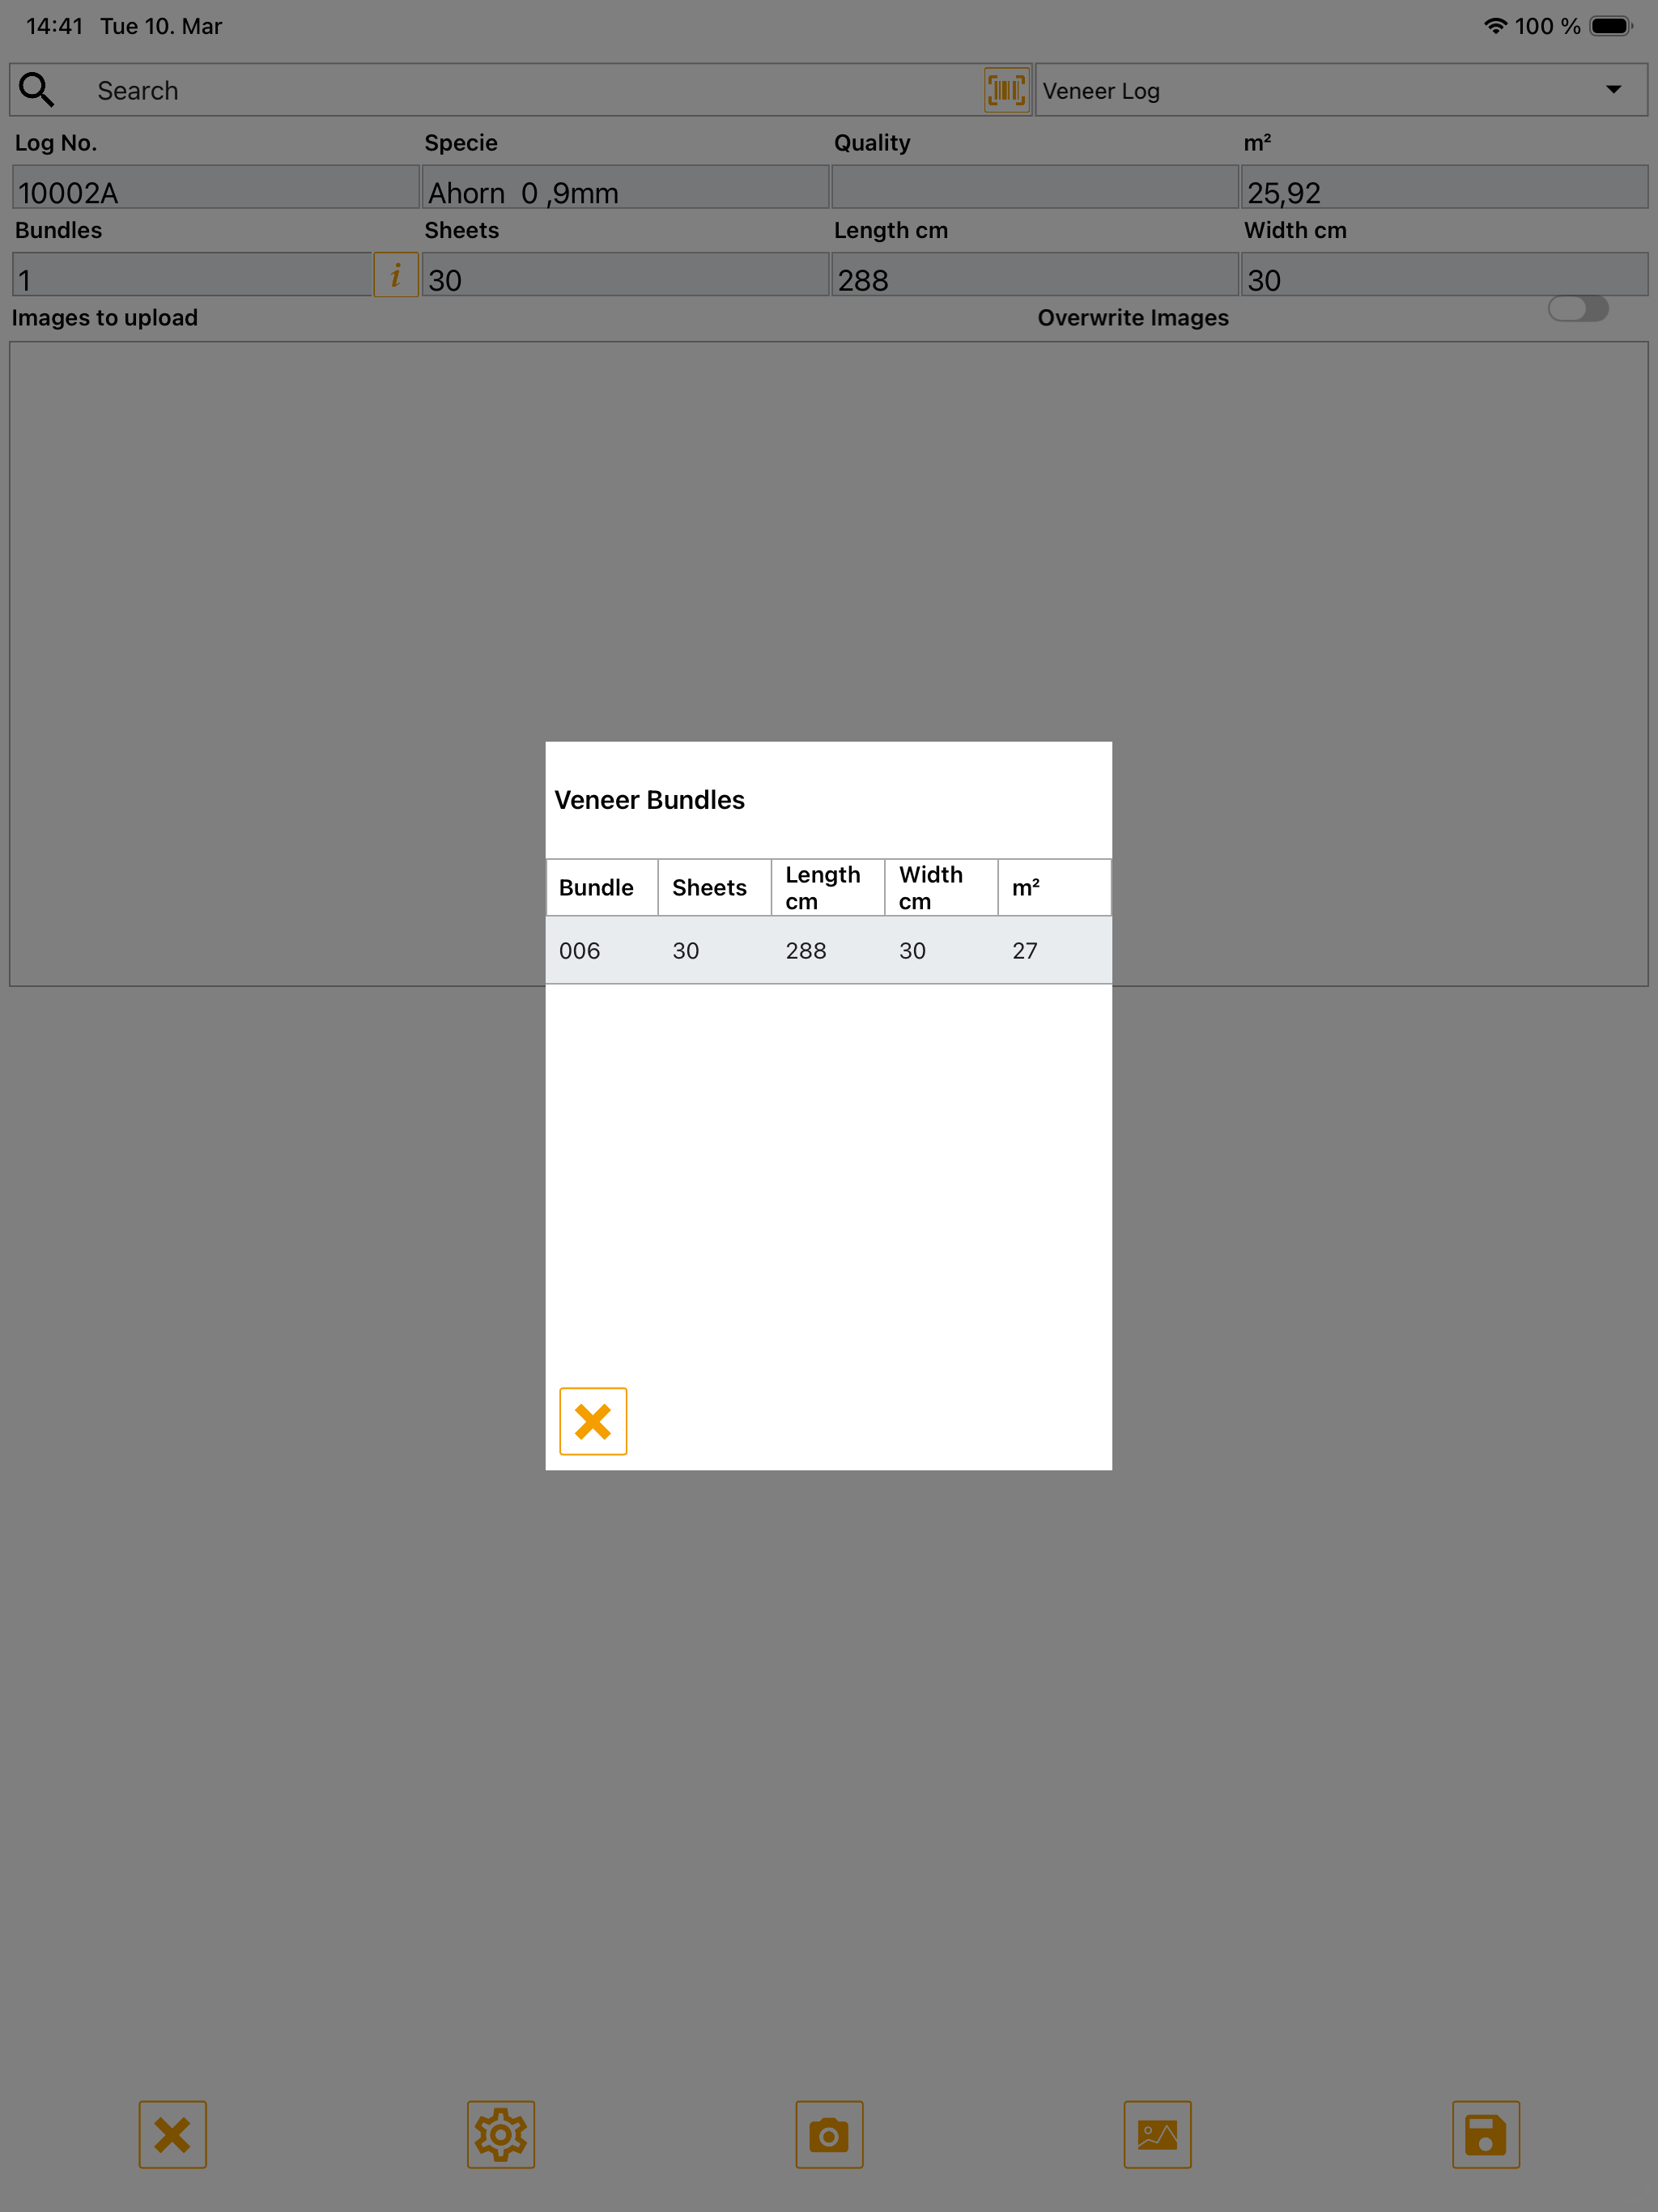Tap the Length cm field showing 288
The image size is (1658, 2212).
point(1035,274)
